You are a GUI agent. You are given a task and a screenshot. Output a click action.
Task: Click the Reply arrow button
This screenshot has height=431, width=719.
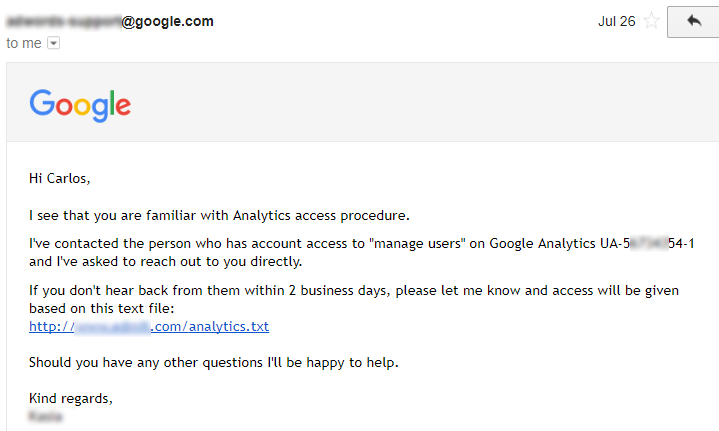coord(694,21)
